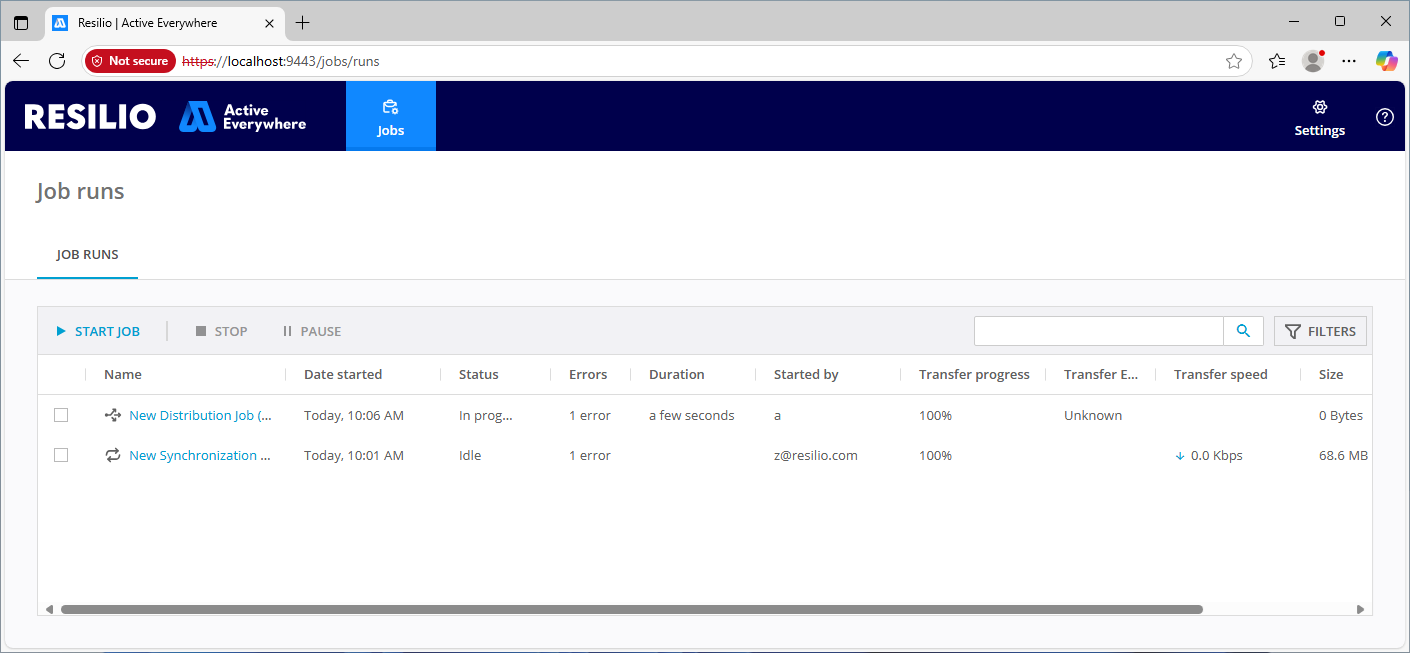Open the browser settings and more menu
The image size is (1410, 653).
(x=1349, y=61)
